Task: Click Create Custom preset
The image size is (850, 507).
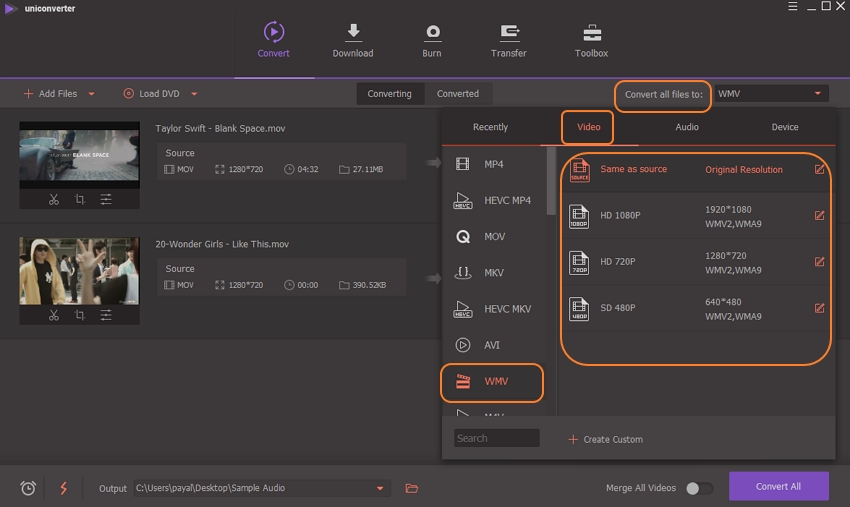Action: (606, 439)
